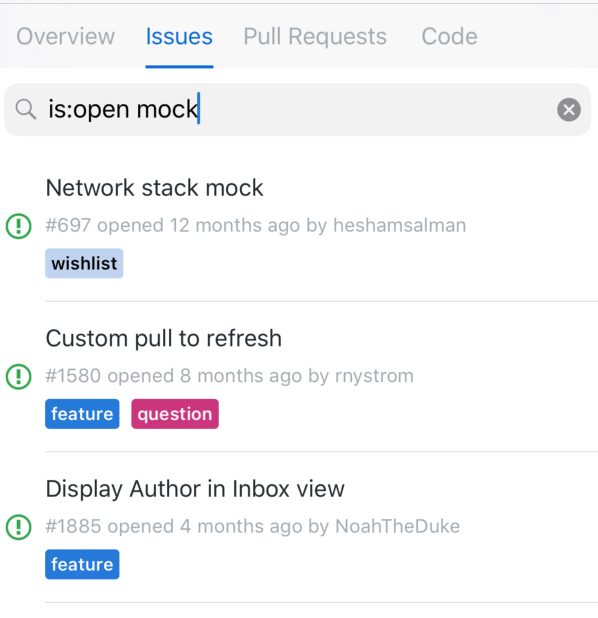The width and height of the screenshot is (598, 618).
Task: Clear the search field with X icon
Action: tap(568, 110)
